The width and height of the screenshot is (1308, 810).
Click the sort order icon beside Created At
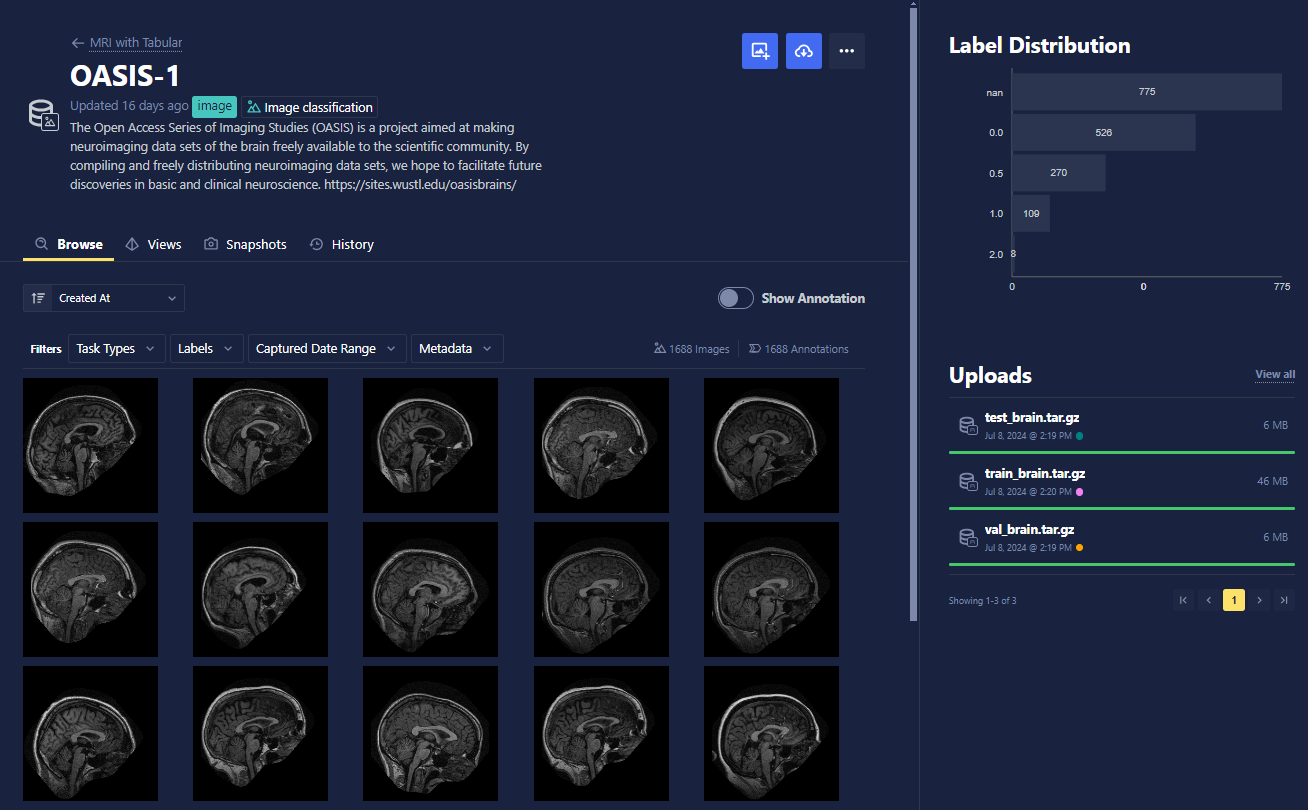click(x=38, y=298)
